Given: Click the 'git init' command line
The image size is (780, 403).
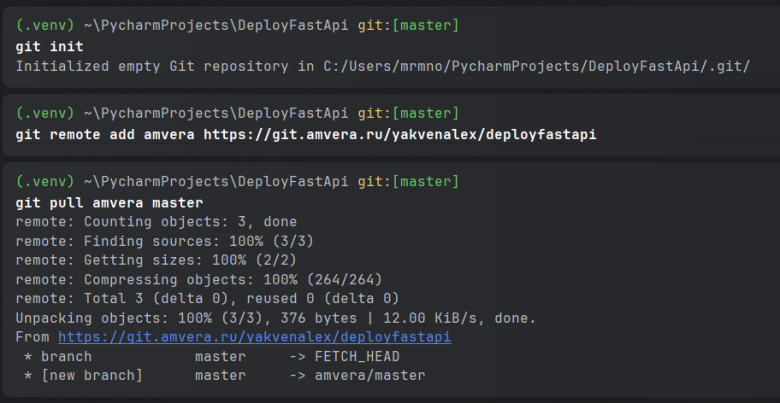Looking at the screenshot, I should click(50, 47).
